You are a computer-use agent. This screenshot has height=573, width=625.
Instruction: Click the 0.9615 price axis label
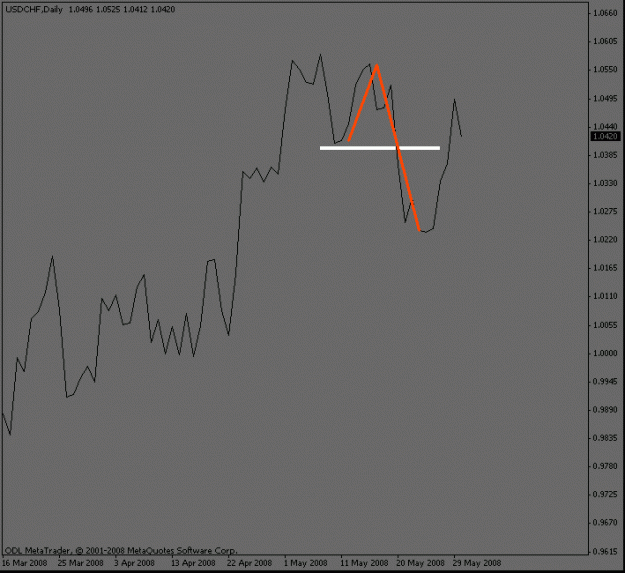605,551
